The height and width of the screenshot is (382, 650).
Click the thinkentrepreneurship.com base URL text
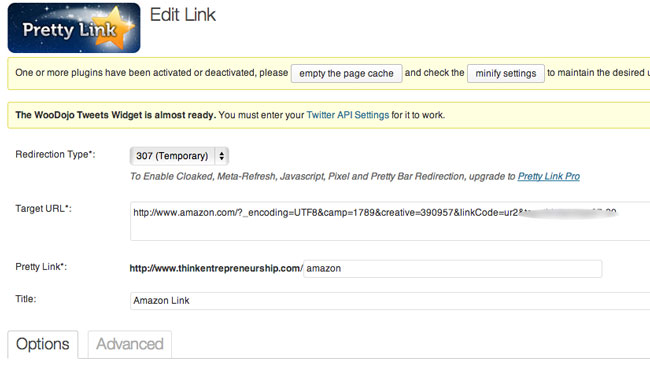pyautogui.click(x=216, y=268)
